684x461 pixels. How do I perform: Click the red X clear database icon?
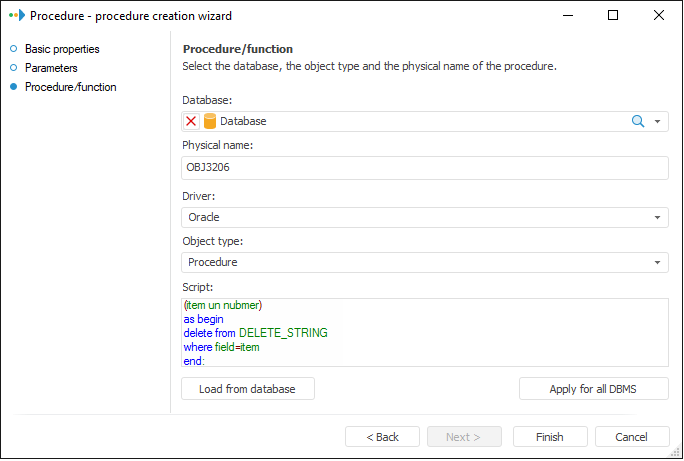192,121
